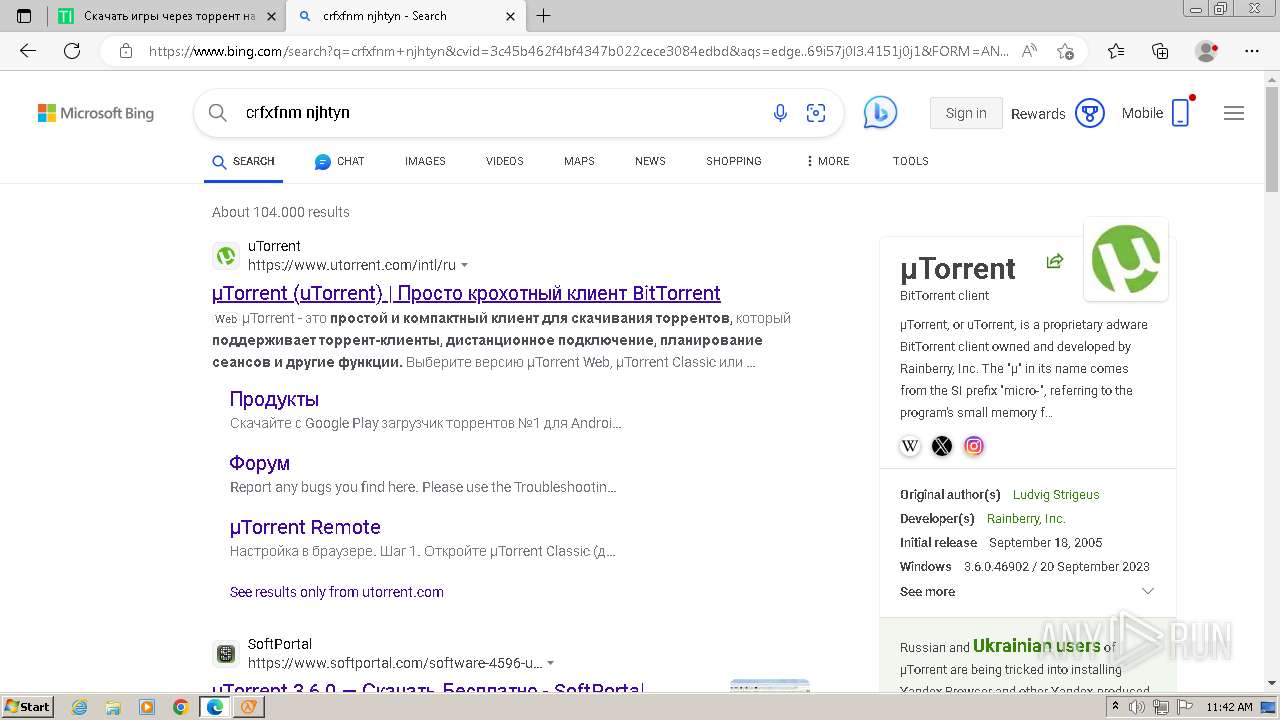
Task: Open the Rainberry, Inc. developer link
Action: point(1026,519)
